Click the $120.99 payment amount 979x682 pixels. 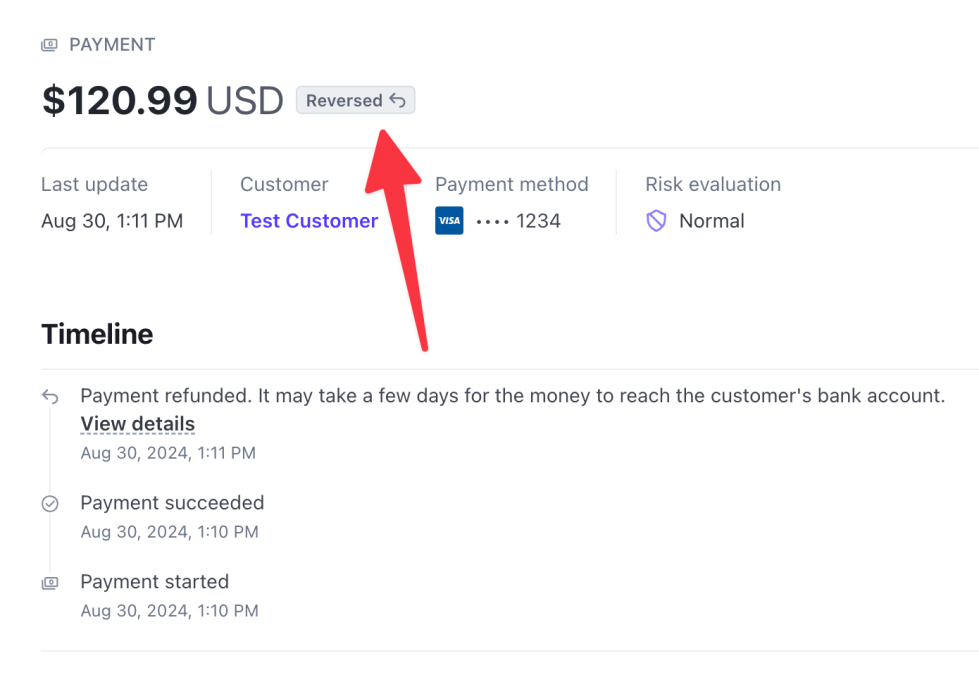click(120, 101)
